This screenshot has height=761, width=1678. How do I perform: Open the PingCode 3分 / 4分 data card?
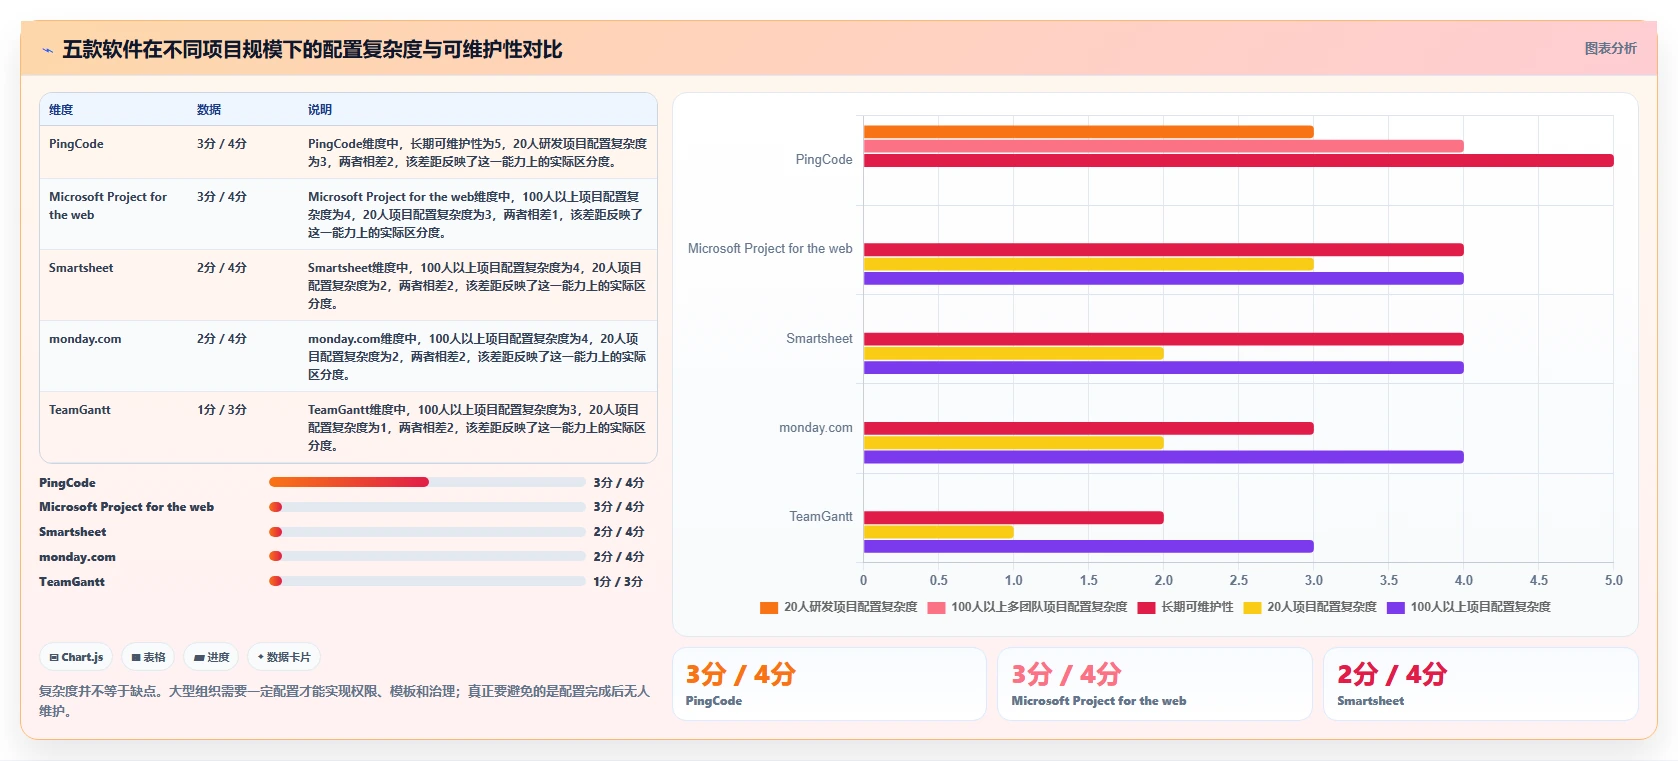pos(829,684)
